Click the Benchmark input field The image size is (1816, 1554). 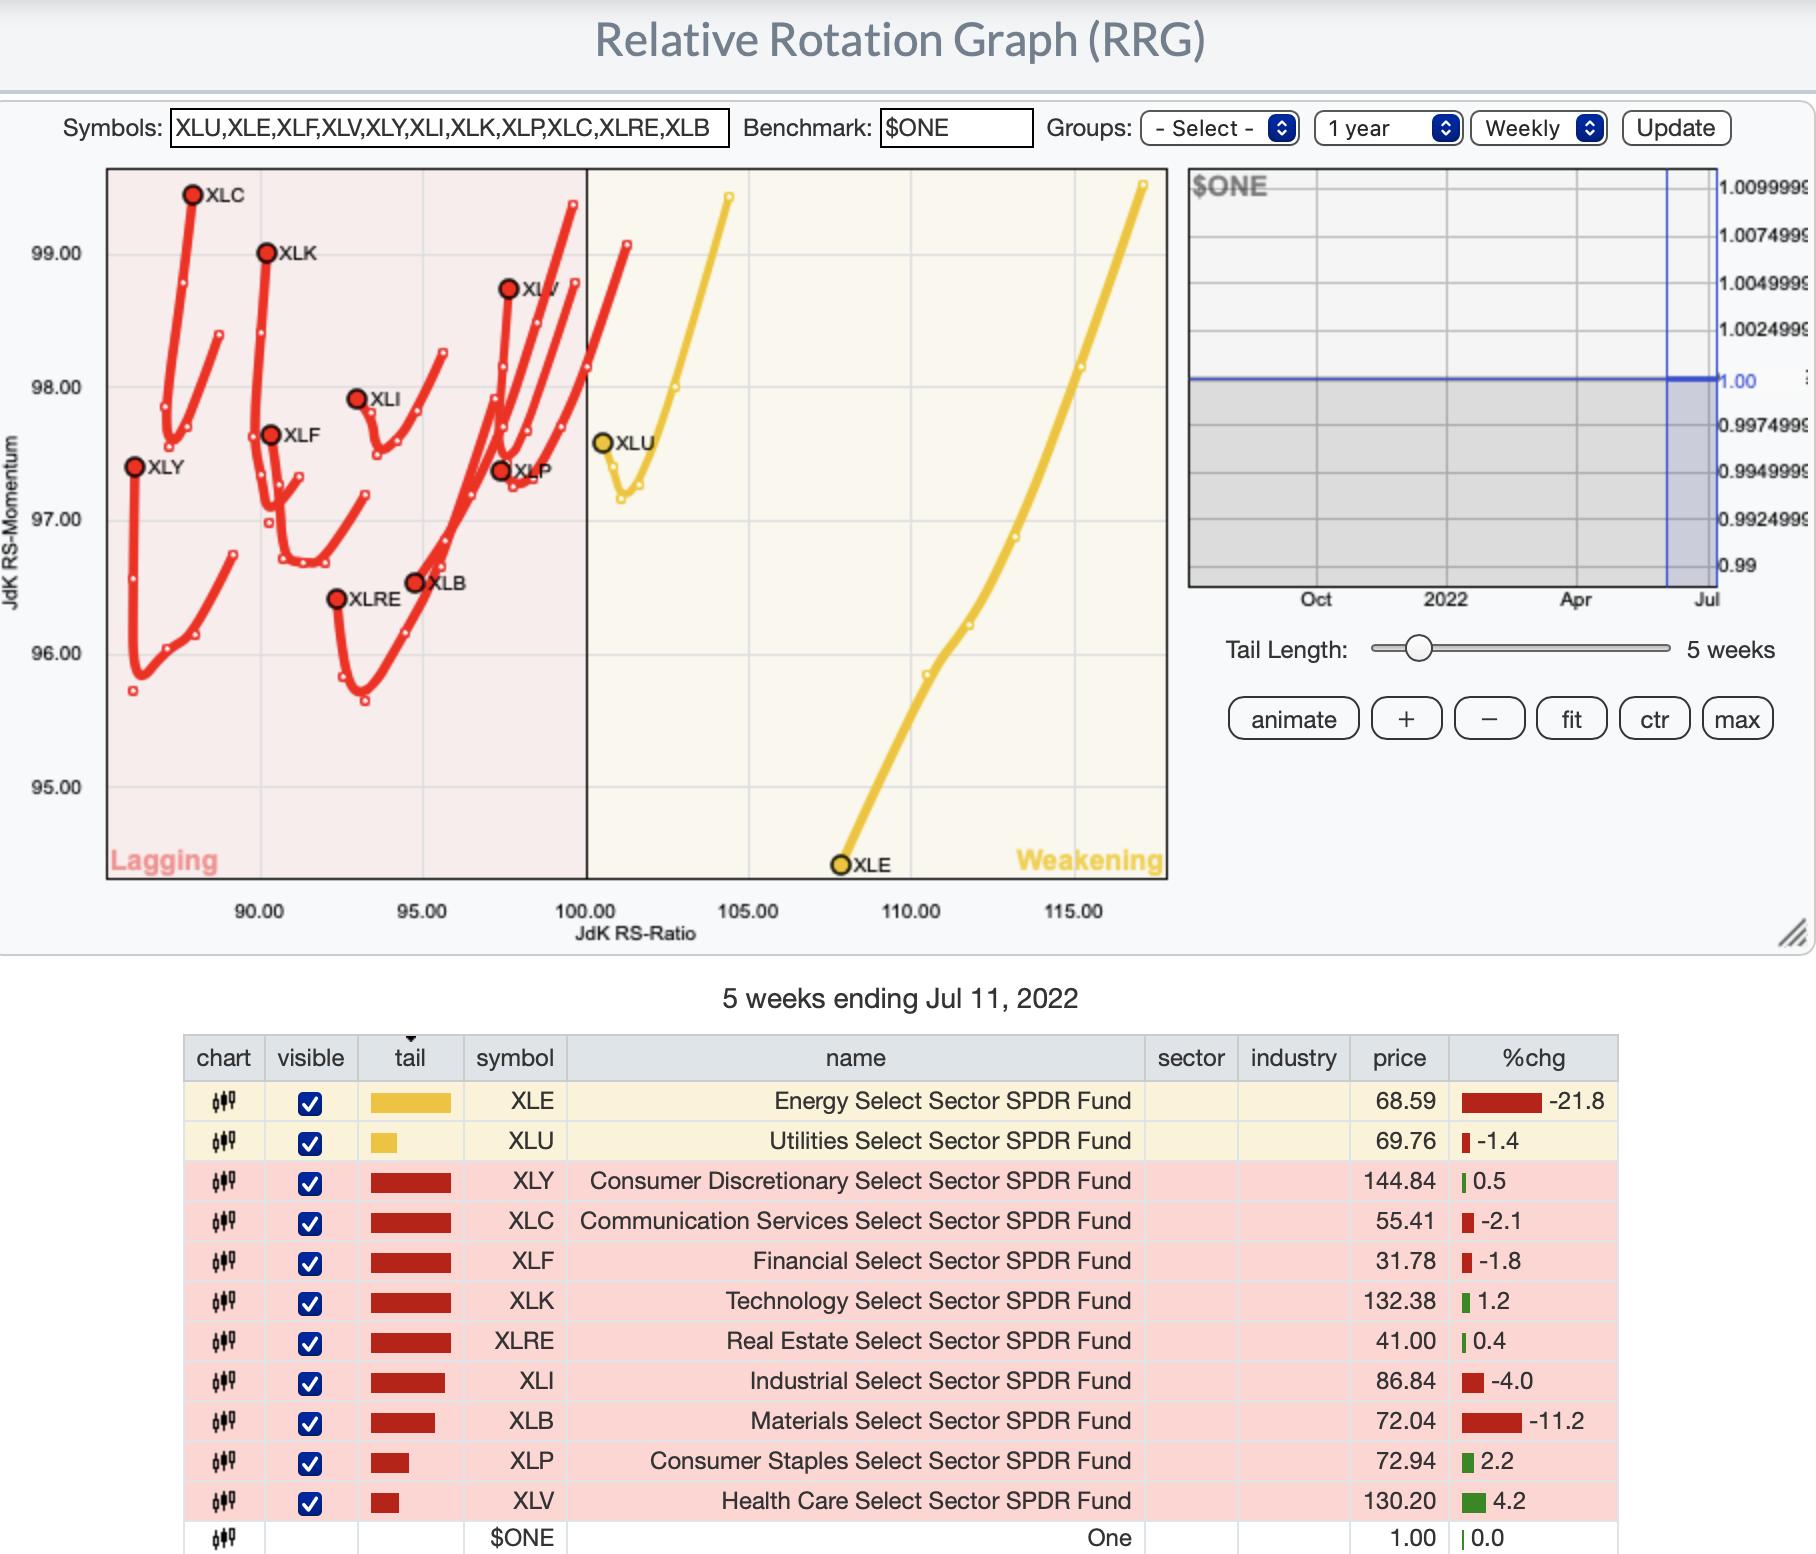coord(955,128)
